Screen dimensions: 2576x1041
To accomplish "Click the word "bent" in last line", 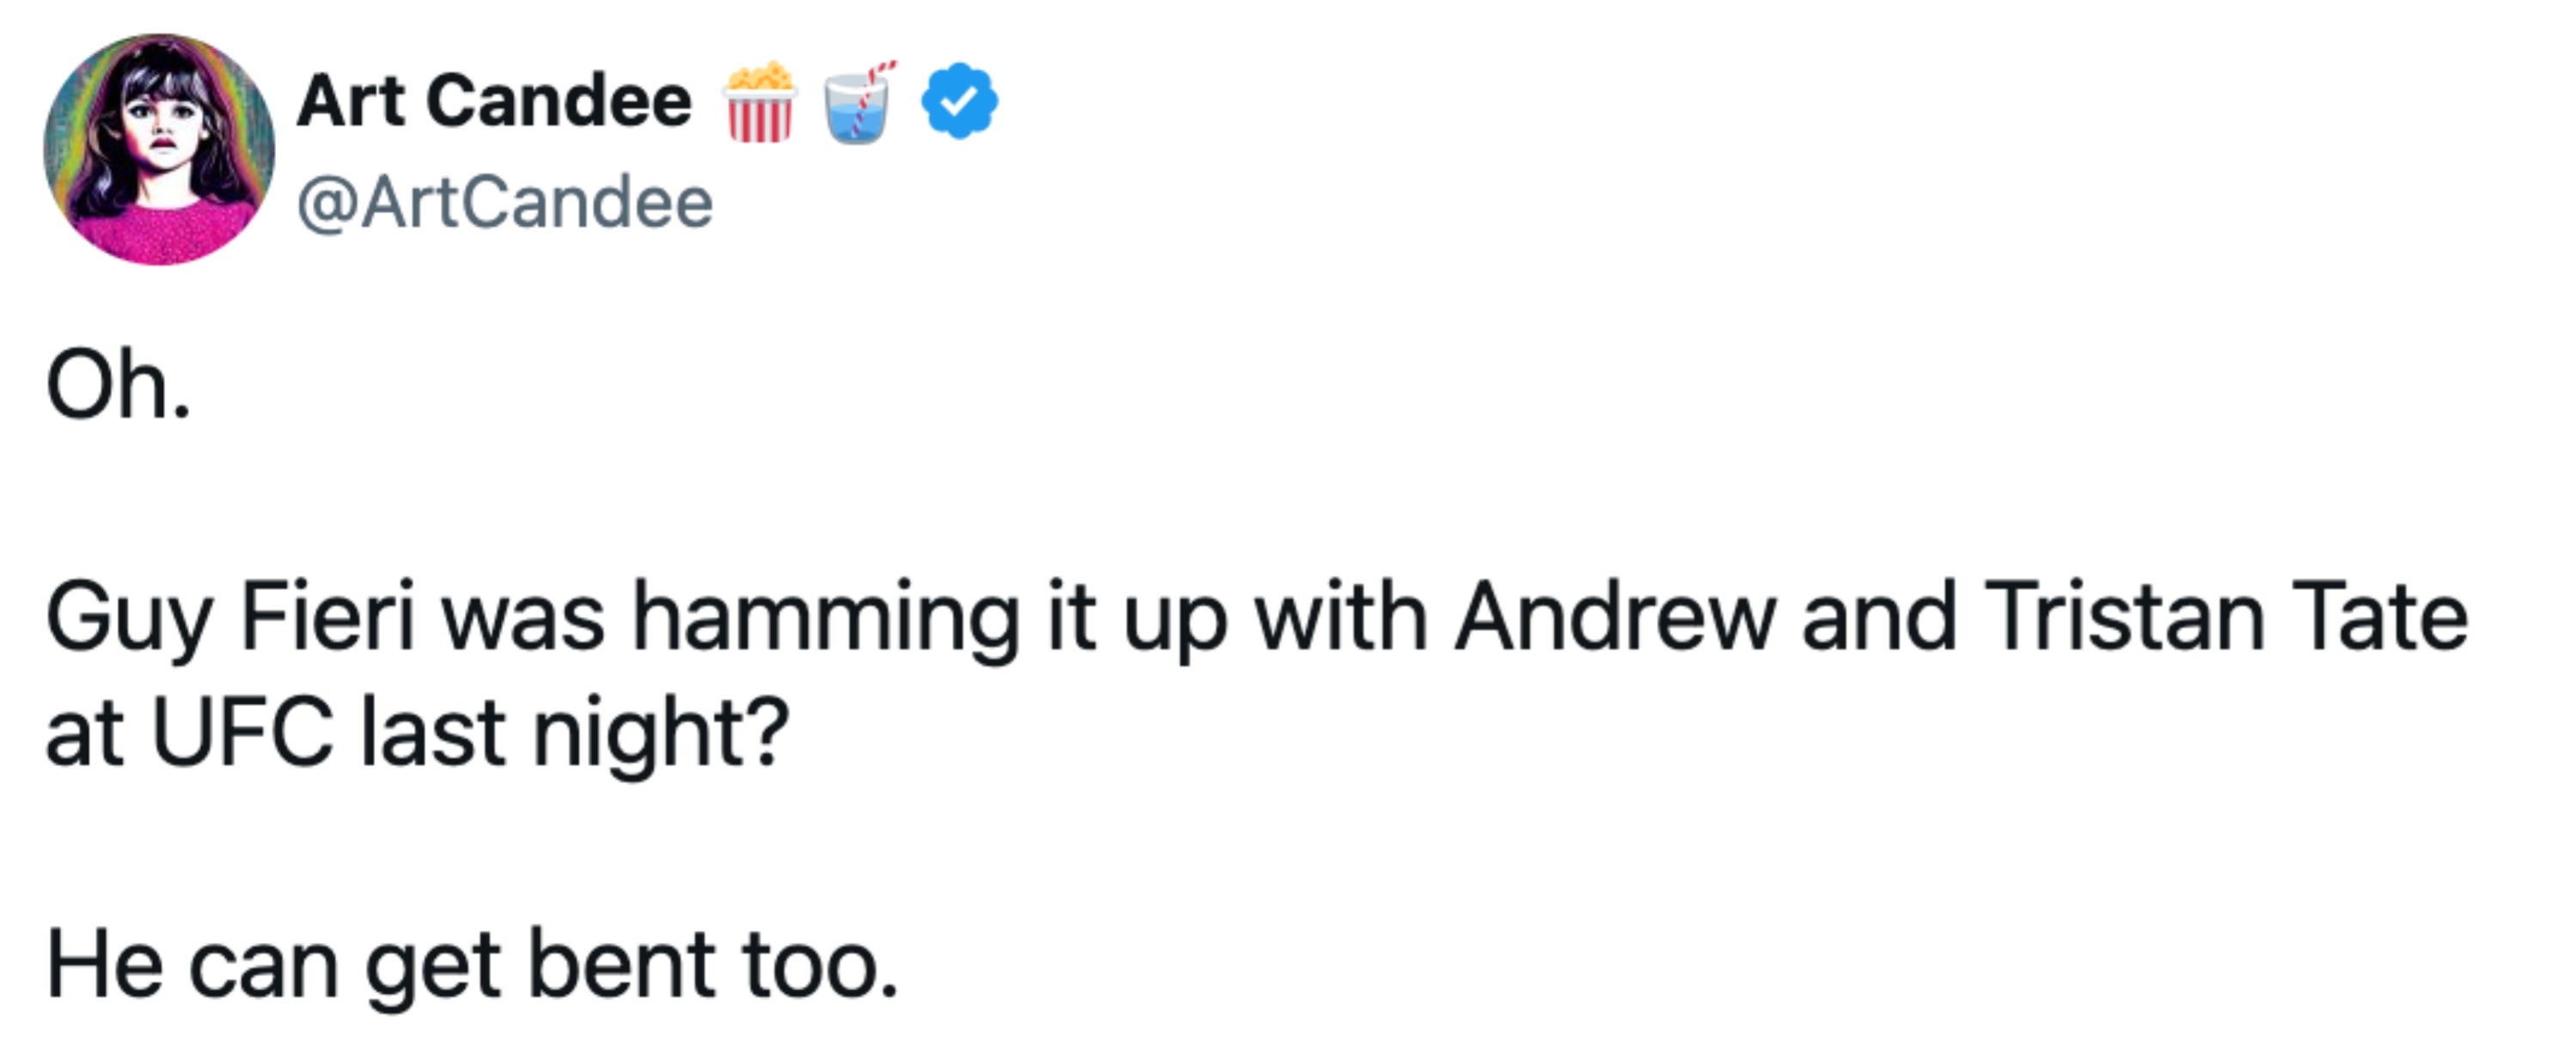I will click(621, 965).
